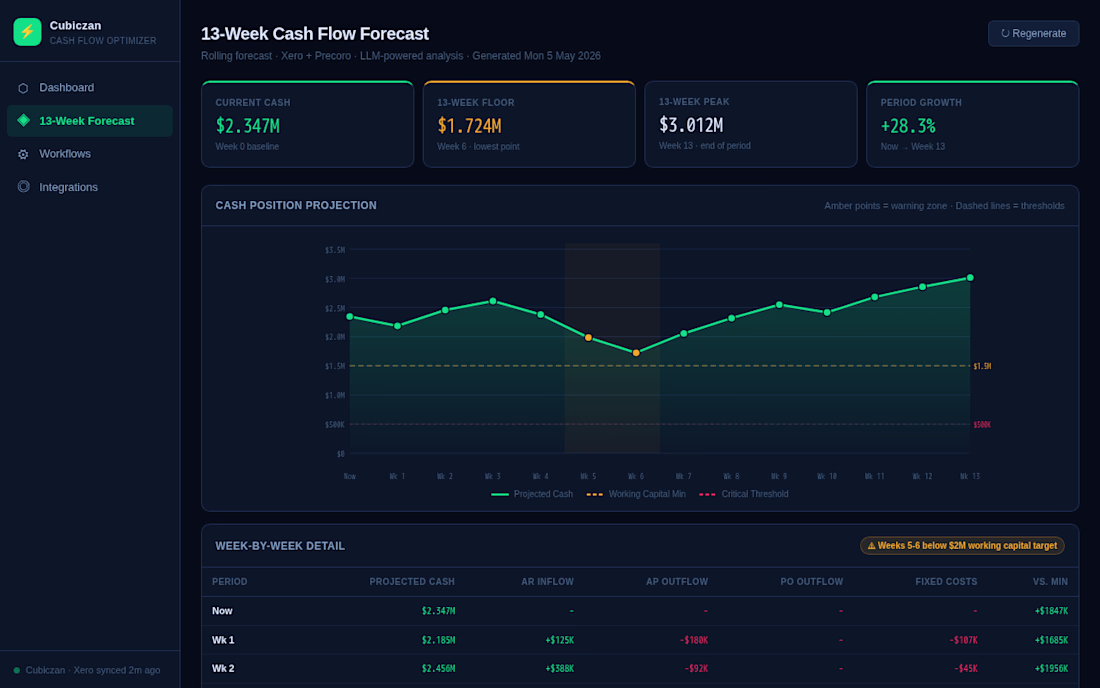Click the -$107K fixed costs cell
1100x688 pixels.
(x=963, y=640)
